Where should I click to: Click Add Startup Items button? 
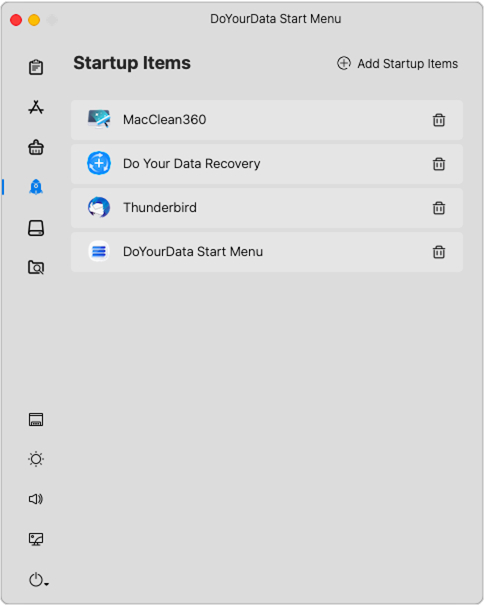pyautogui.click(x=398, y=63)
